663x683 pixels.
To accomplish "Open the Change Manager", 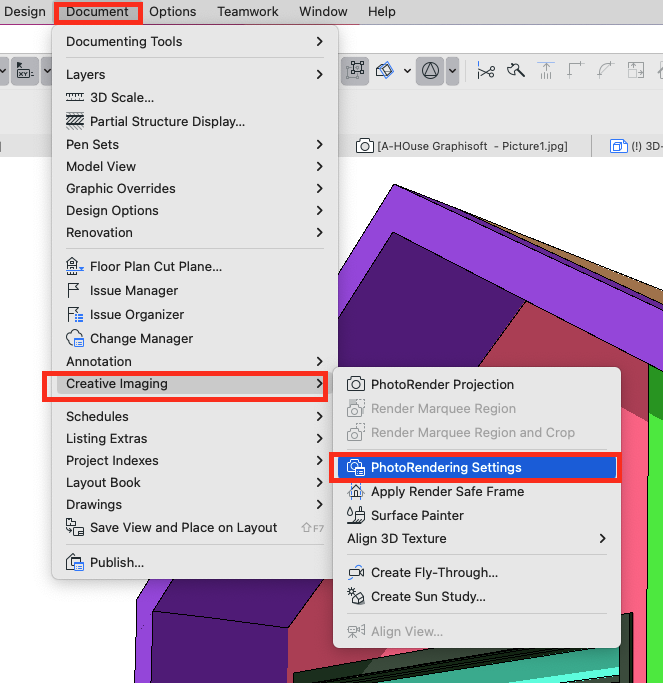I will [x=195, y=338].
